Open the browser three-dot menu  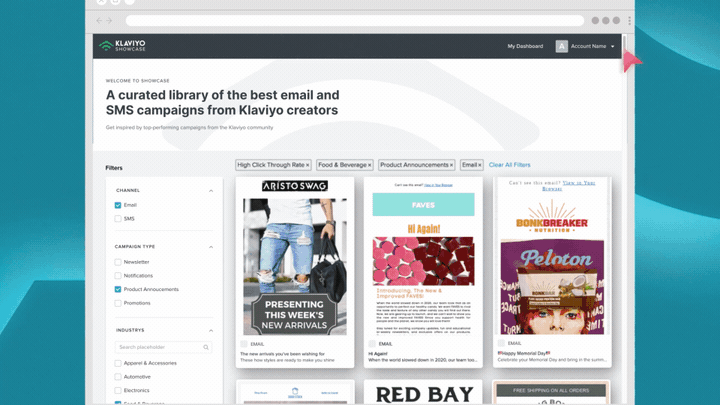629,21
